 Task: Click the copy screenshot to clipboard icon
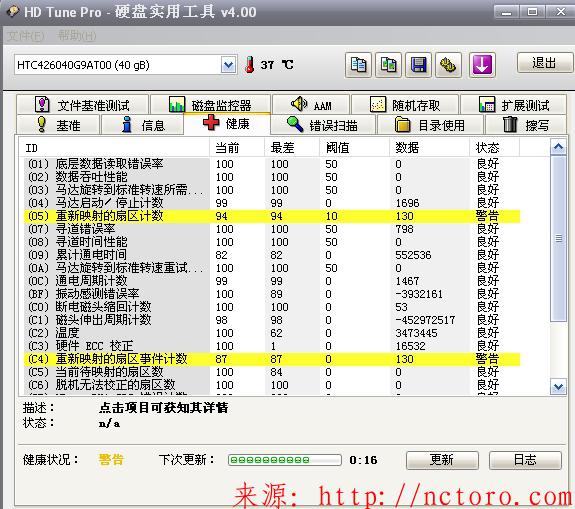pos(388,65)
